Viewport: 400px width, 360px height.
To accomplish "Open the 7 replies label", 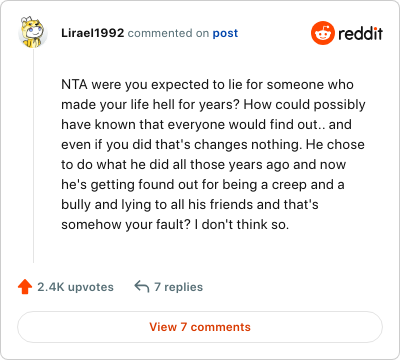I will (178, 287).
